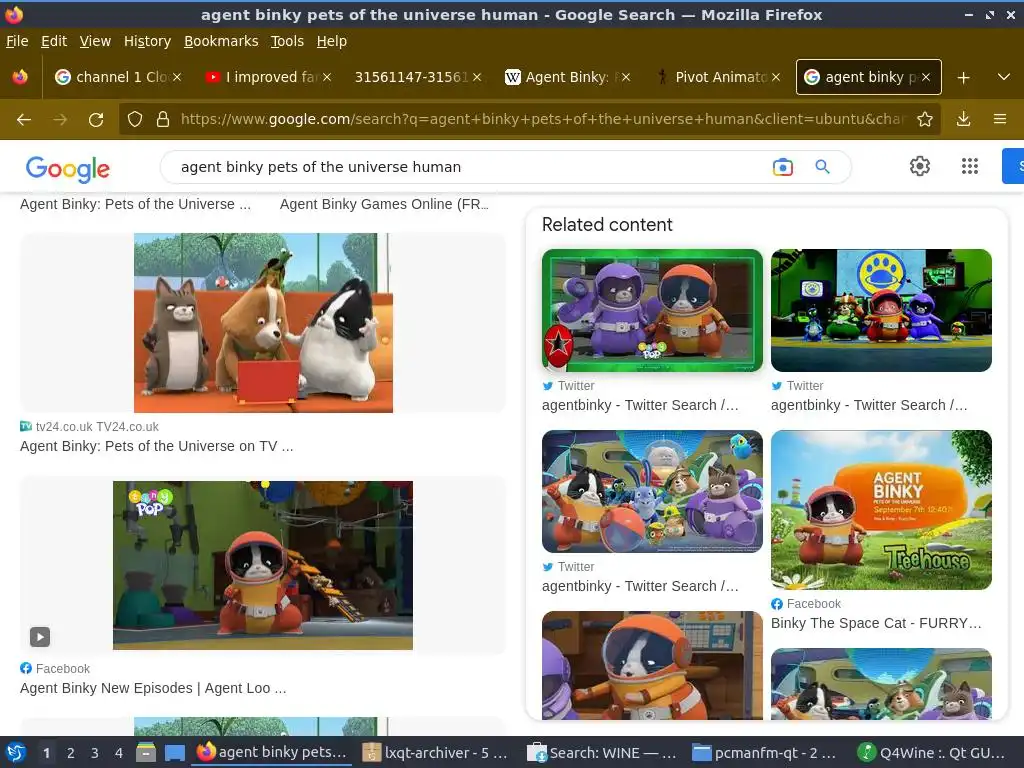The image size is (1024, 768).
Task: Open the LXQt start menu icon
Action: pos(16,753)
